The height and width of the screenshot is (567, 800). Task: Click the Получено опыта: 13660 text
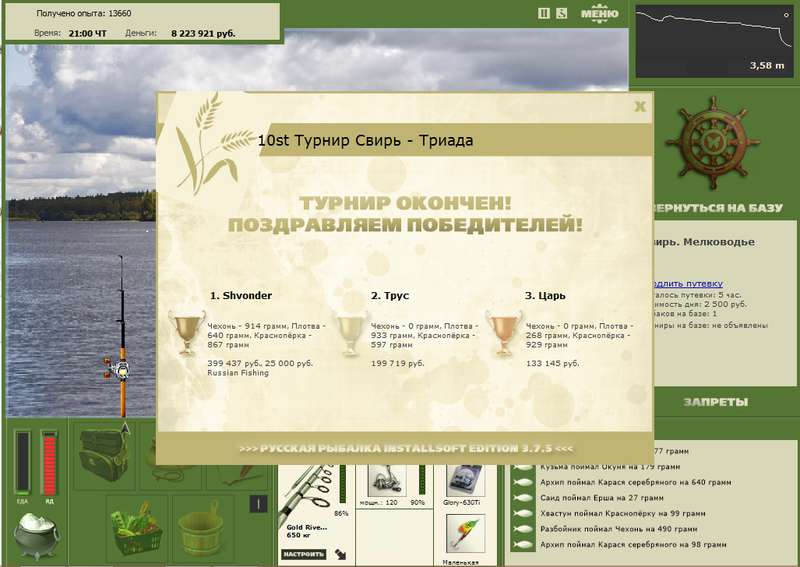tap(84, 13)
